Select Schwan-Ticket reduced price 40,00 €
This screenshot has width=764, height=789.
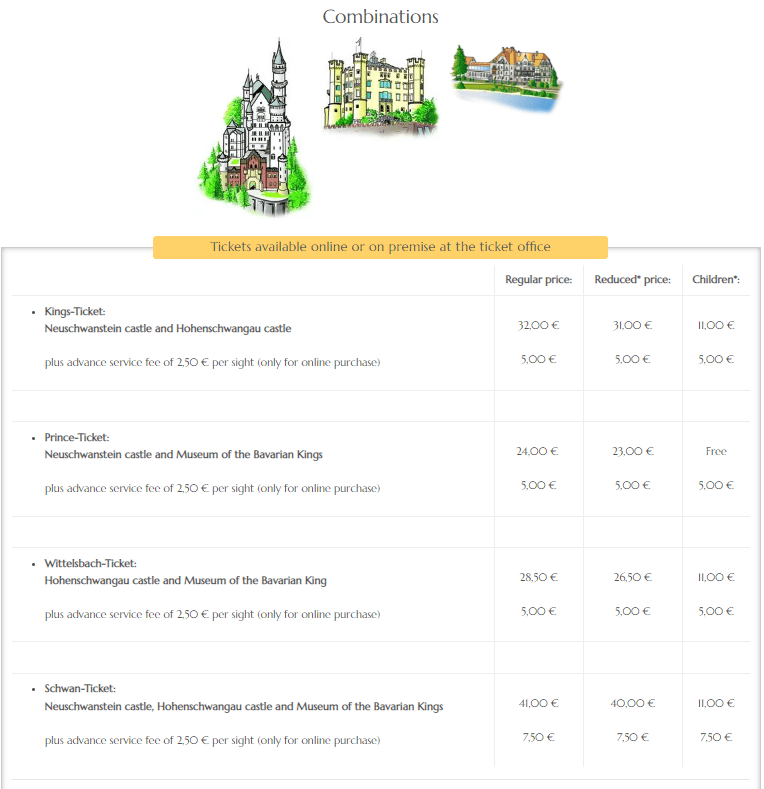click(x=633, y=703)
